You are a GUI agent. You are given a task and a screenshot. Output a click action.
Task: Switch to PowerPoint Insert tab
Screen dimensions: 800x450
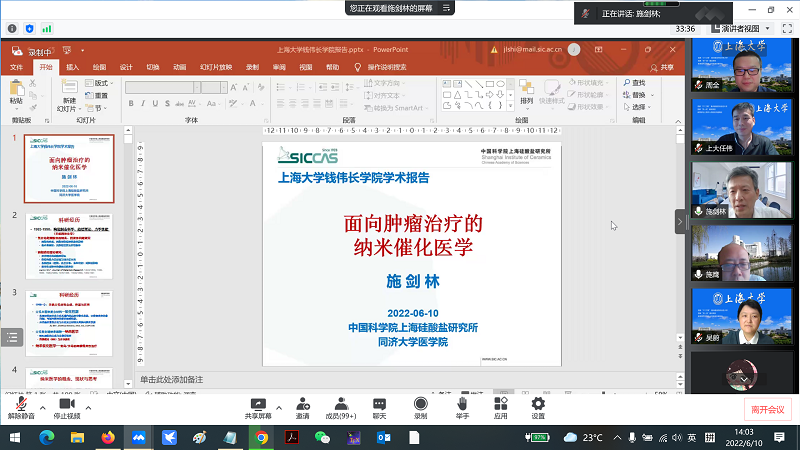[x=72, y=67]
